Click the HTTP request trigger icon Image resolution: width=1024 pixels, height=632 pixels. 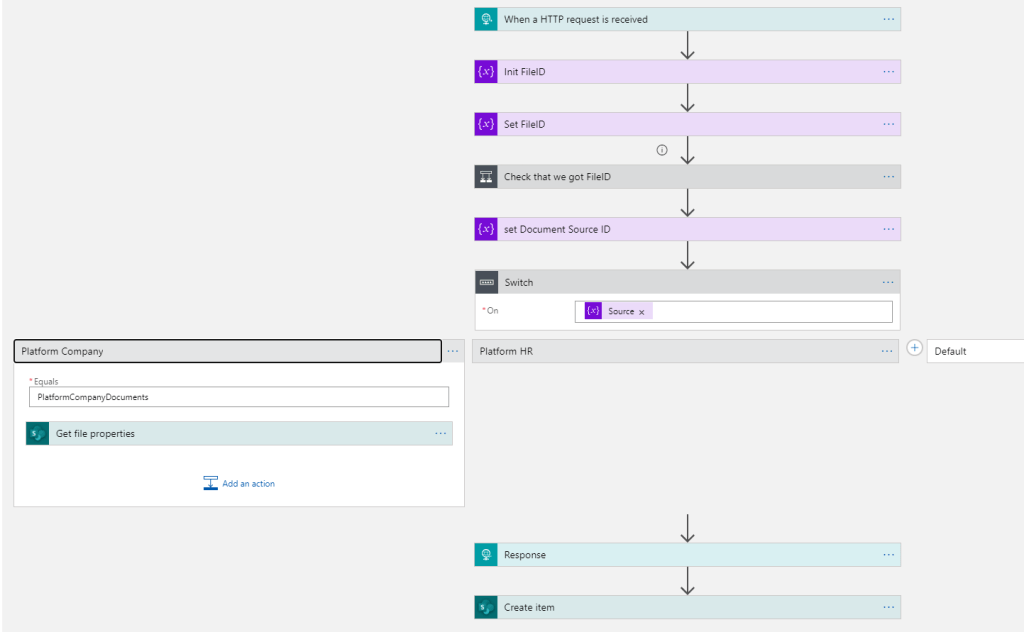[486, 19]
